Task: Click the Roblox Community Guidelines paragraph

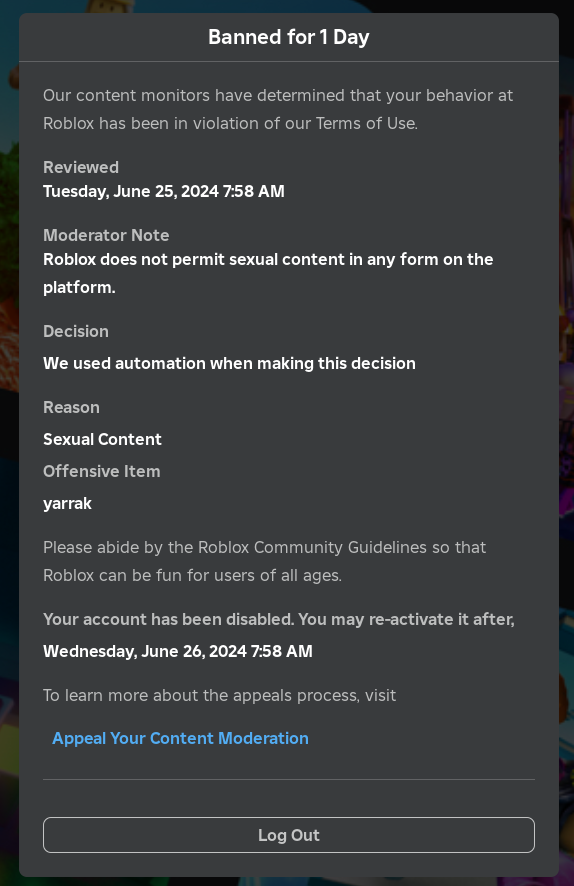Action: 264,561
